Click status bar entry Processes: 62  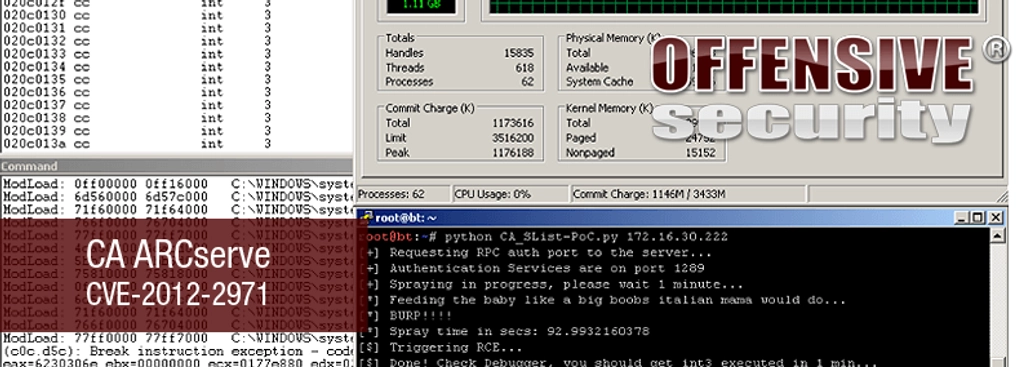point(392,194)
